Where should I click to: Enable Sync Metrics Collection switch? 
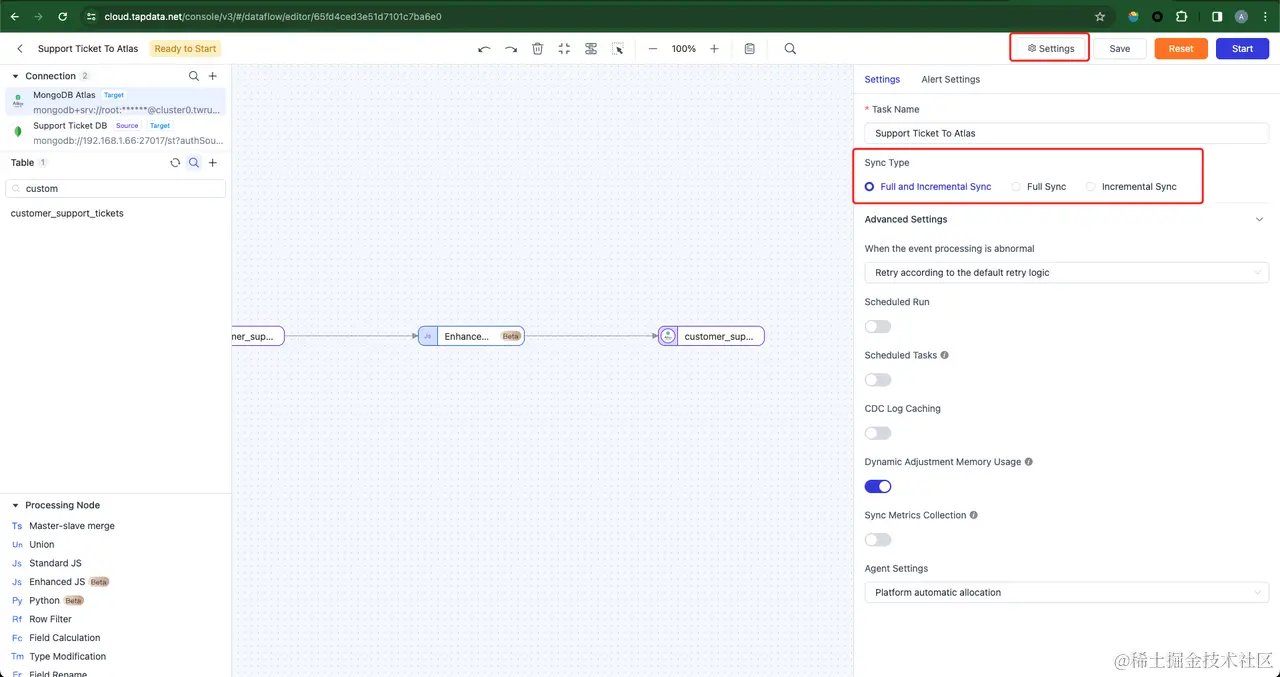pyautogui.click(x=878, y=540)
